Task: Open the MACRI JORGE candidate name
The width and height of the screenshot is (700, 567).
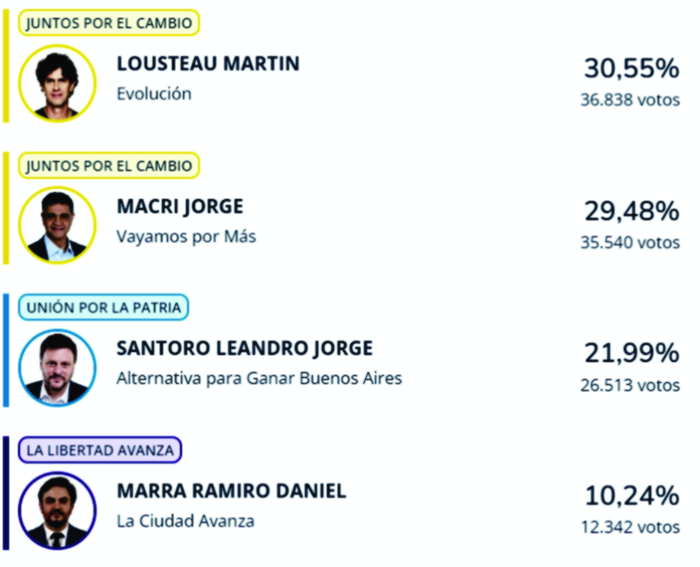Action: pos(180,206)
